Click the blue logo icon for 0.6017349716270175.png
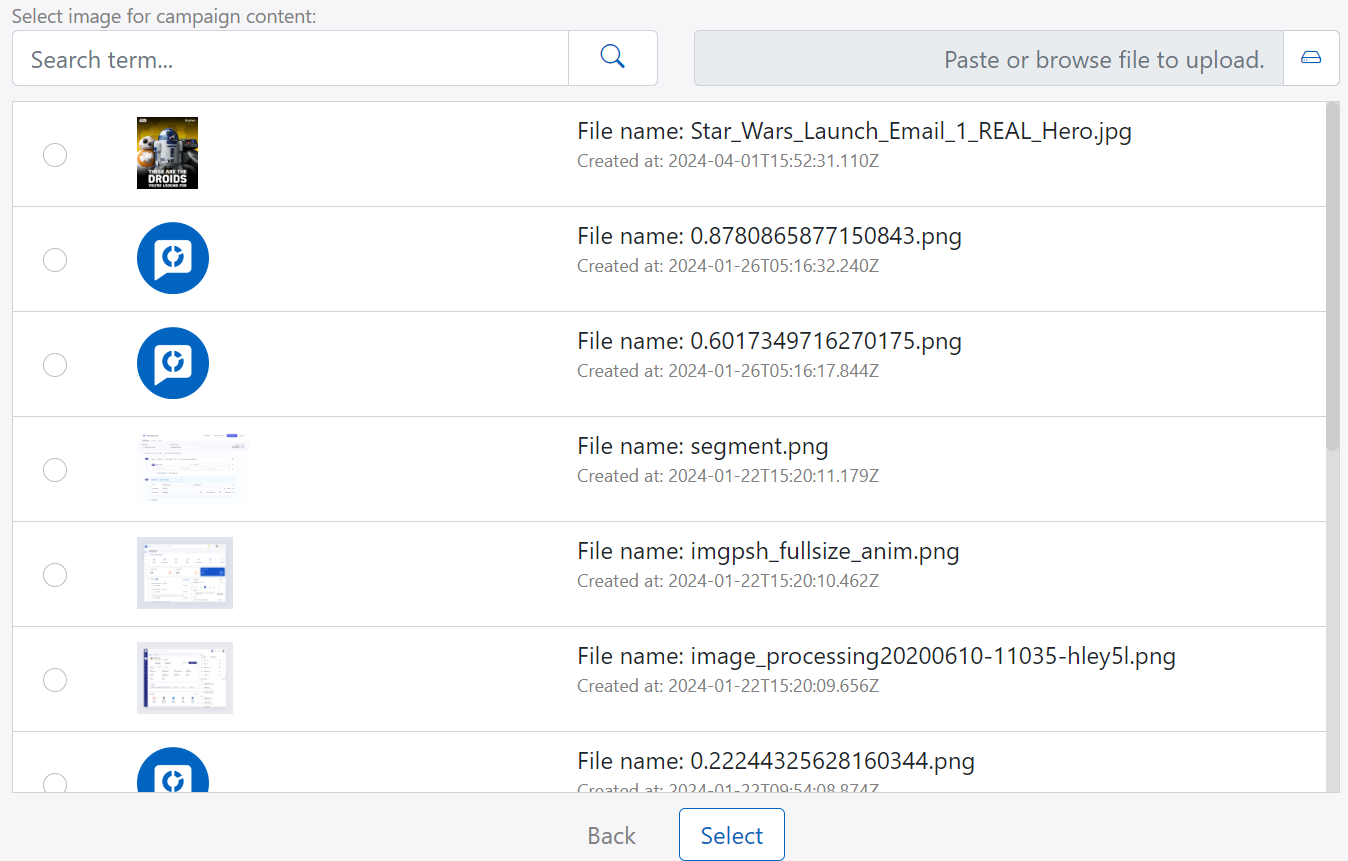1348x861 pixels. pyautogui.click(x=172, y=363)
